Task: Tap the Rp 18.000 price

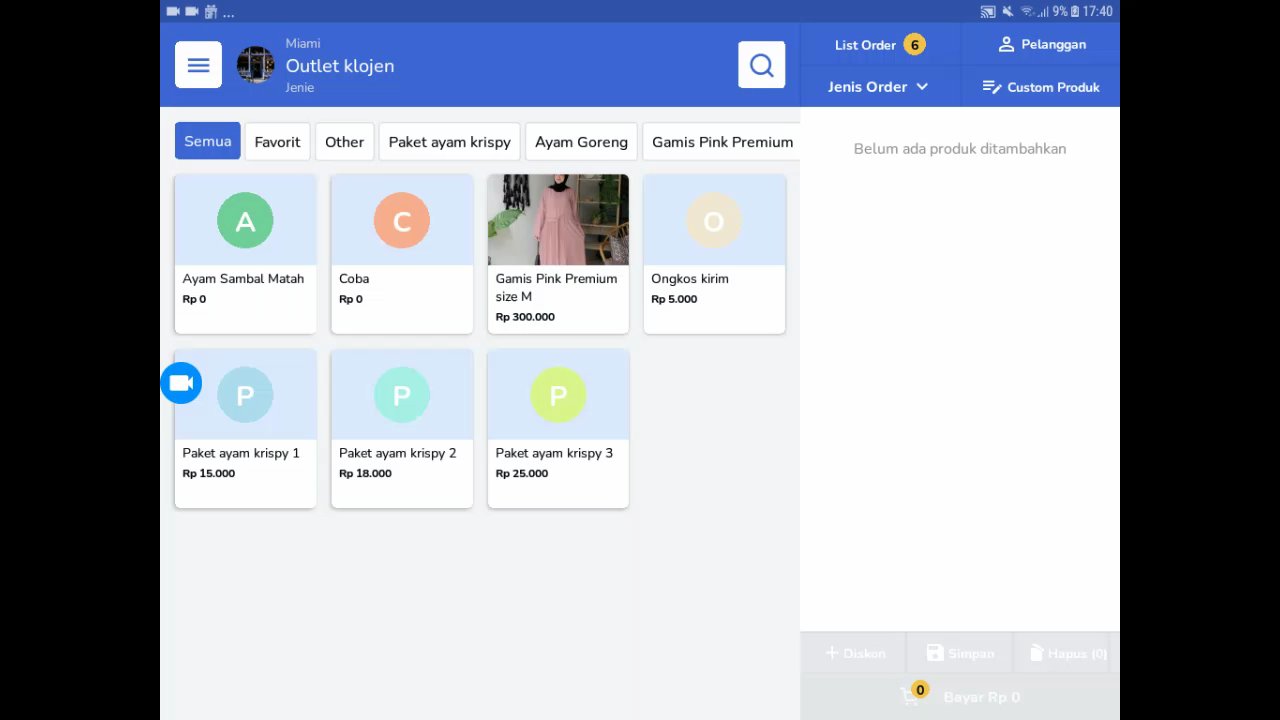Action: pyautogui.click(x=365, y=473)
